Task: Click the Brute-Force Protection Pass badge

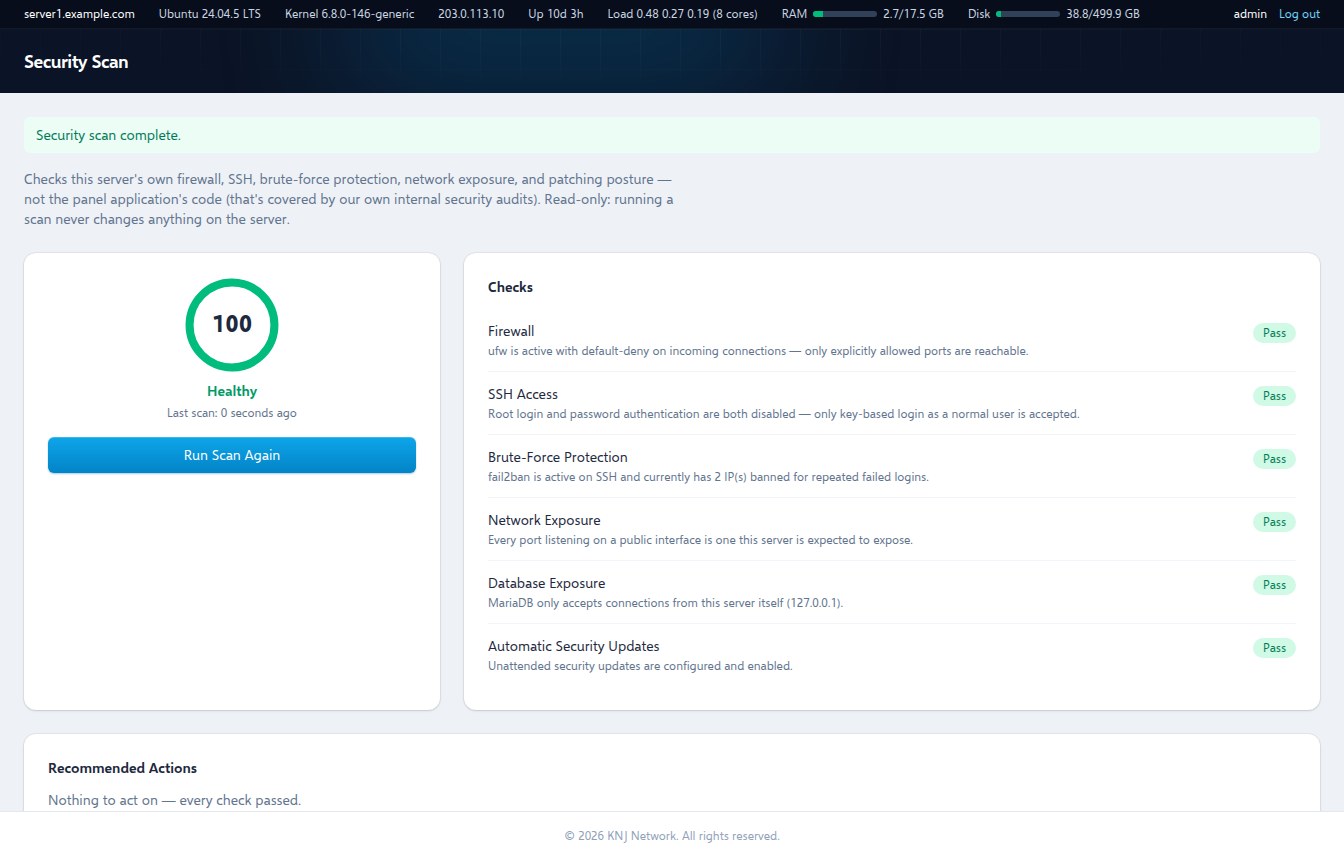Action: (1274, 459)
